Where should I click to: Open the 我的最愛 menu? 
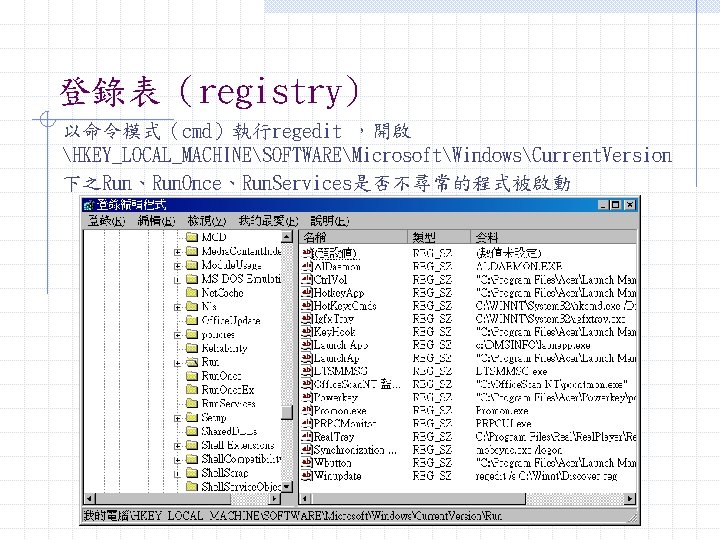tap(268, 221)
